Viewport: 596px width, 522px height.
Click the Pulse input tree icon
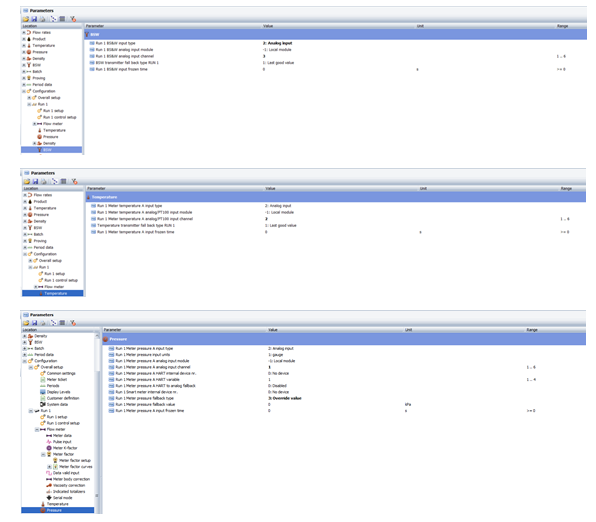49,442
